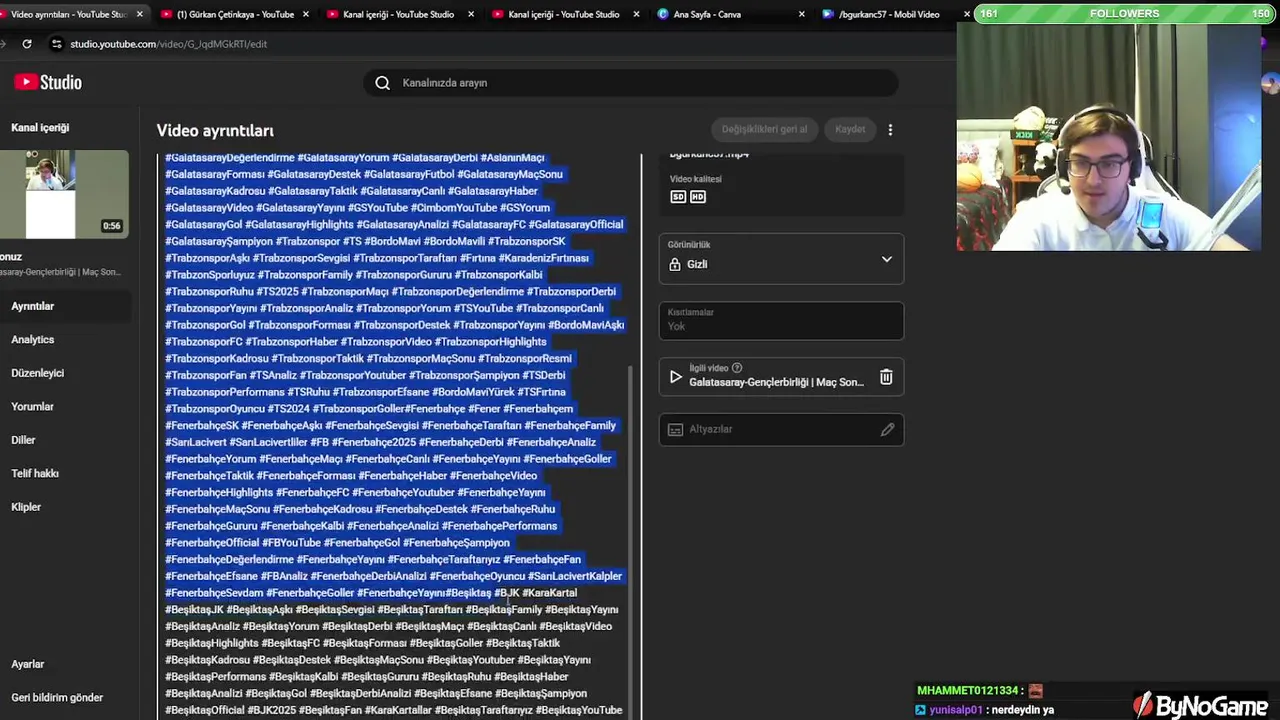The width and height of the screenshot is (1280, 720).
Task: Reload the page with the browser refresh button
Action: [x=27, y=44]
